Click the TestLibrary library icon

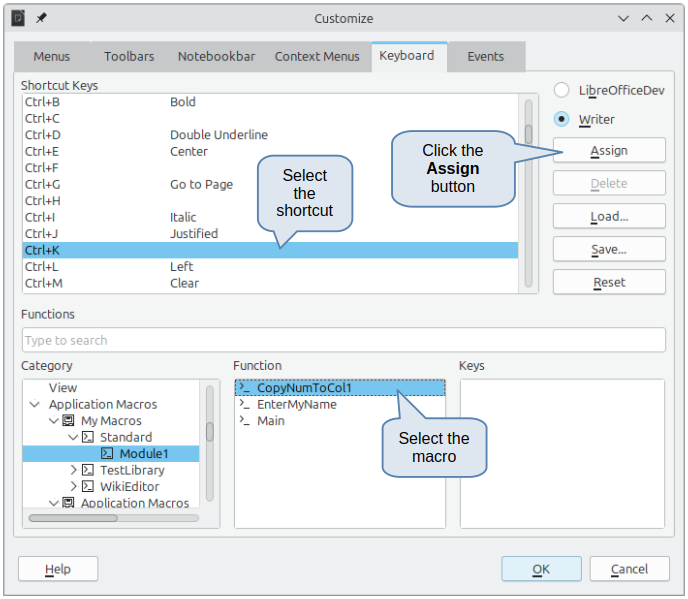tap(88, 470)
